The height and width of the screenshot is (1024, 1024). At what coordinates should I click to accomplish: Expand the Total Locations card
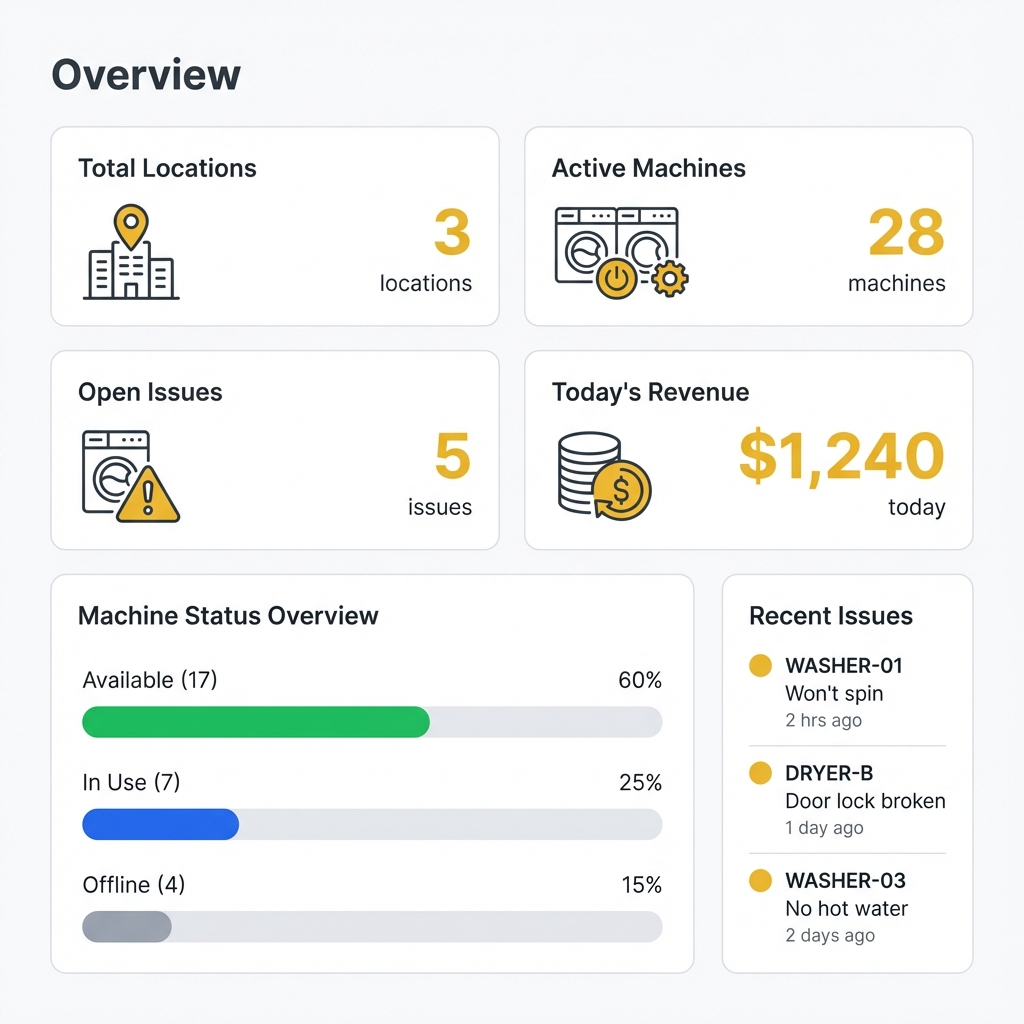click(274, 225)
